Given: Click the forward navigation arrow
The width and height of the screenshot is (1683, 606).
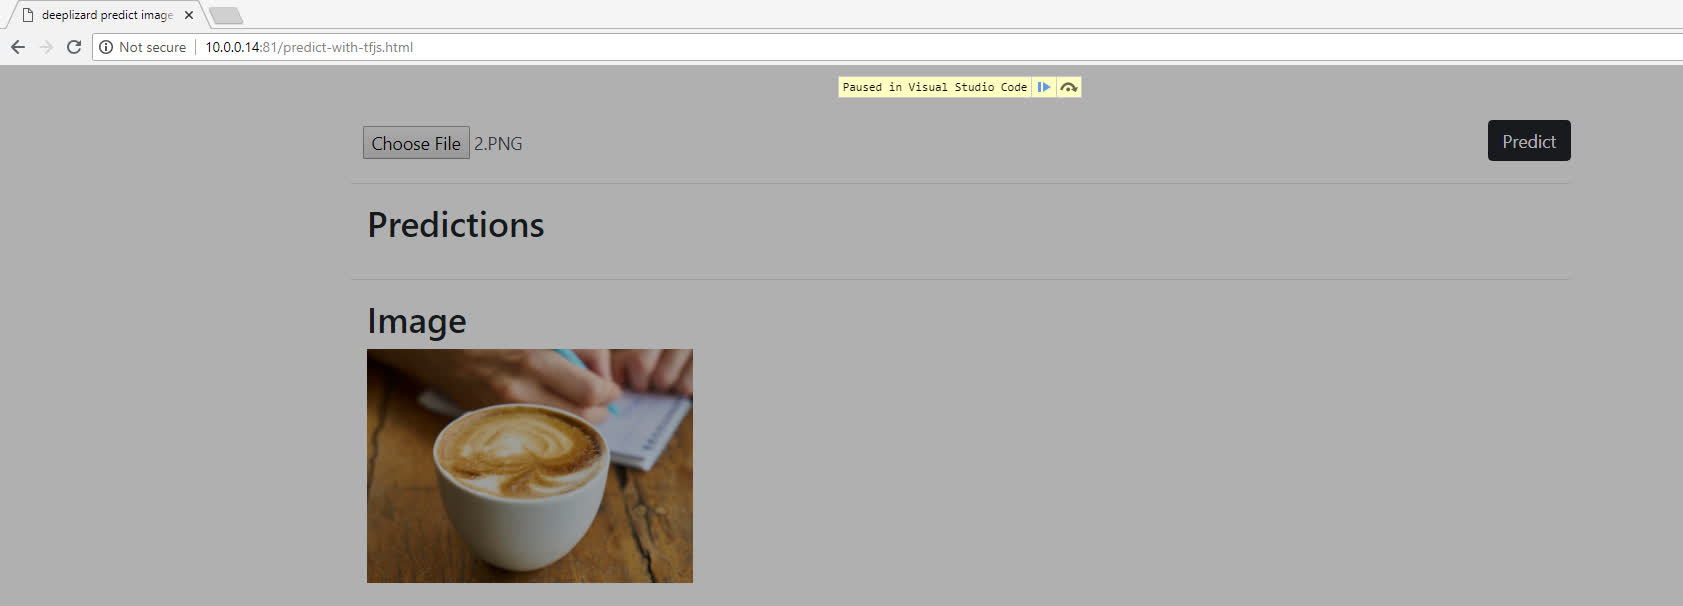Looking at the screenshot, I should coord(46,47).
